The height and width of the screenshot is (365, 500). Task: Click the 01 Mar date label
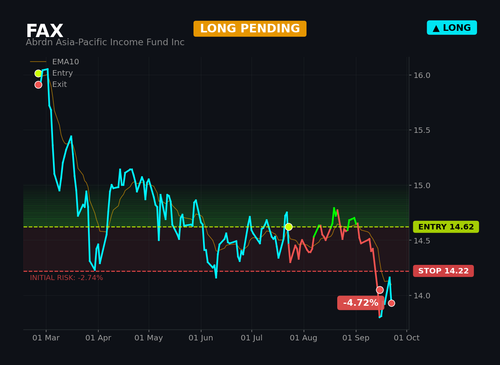(46, 338)
